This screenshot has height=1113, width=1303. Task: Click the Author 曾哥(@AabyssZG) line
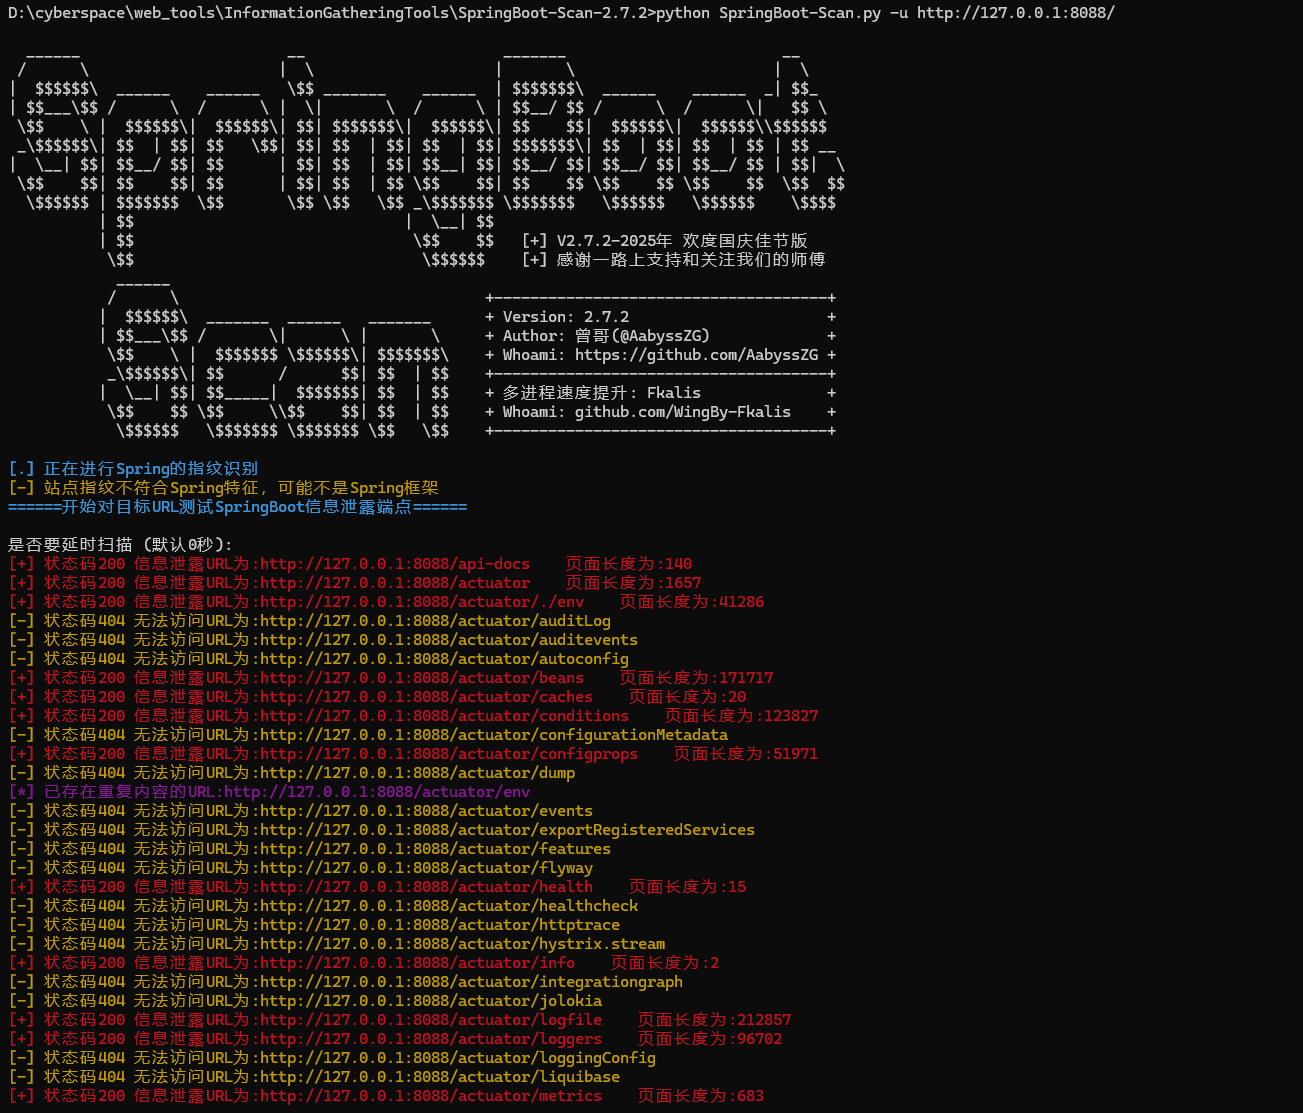[x=606, y=336]
